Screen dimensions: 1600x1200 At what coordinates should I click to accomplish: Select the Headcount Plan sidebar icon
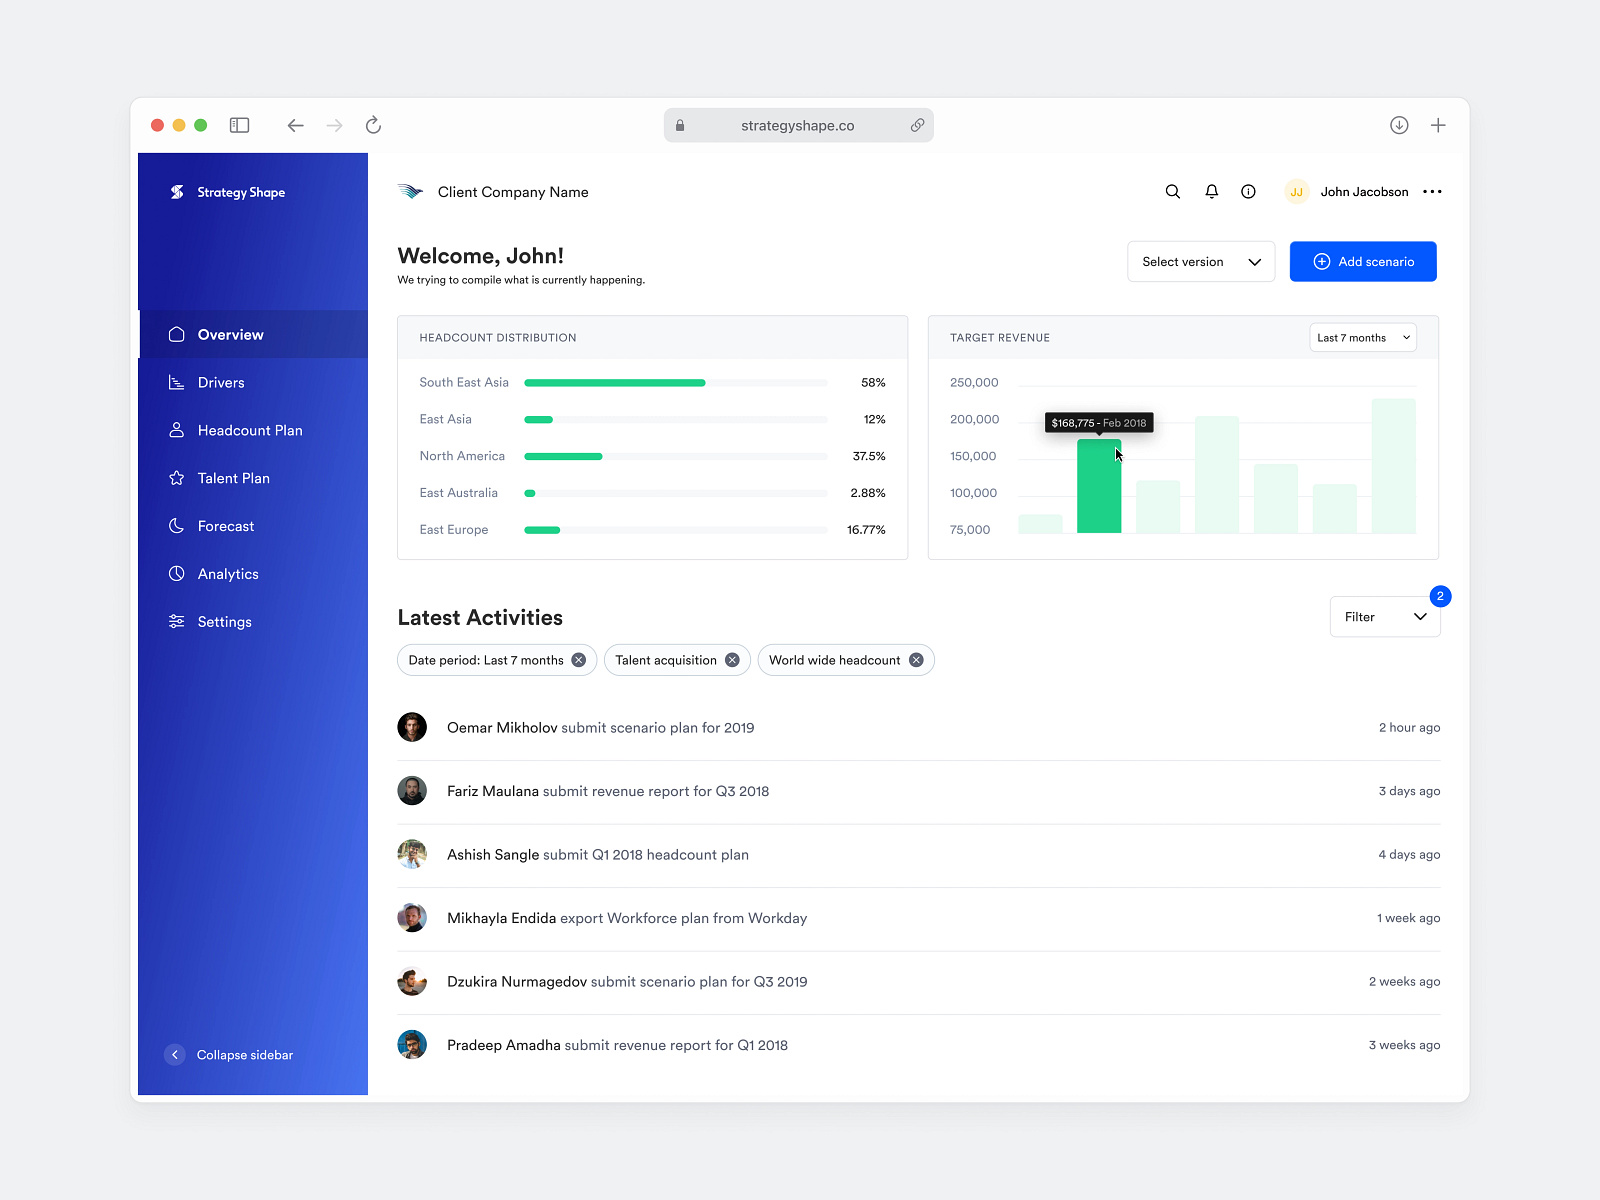(175, 430)
